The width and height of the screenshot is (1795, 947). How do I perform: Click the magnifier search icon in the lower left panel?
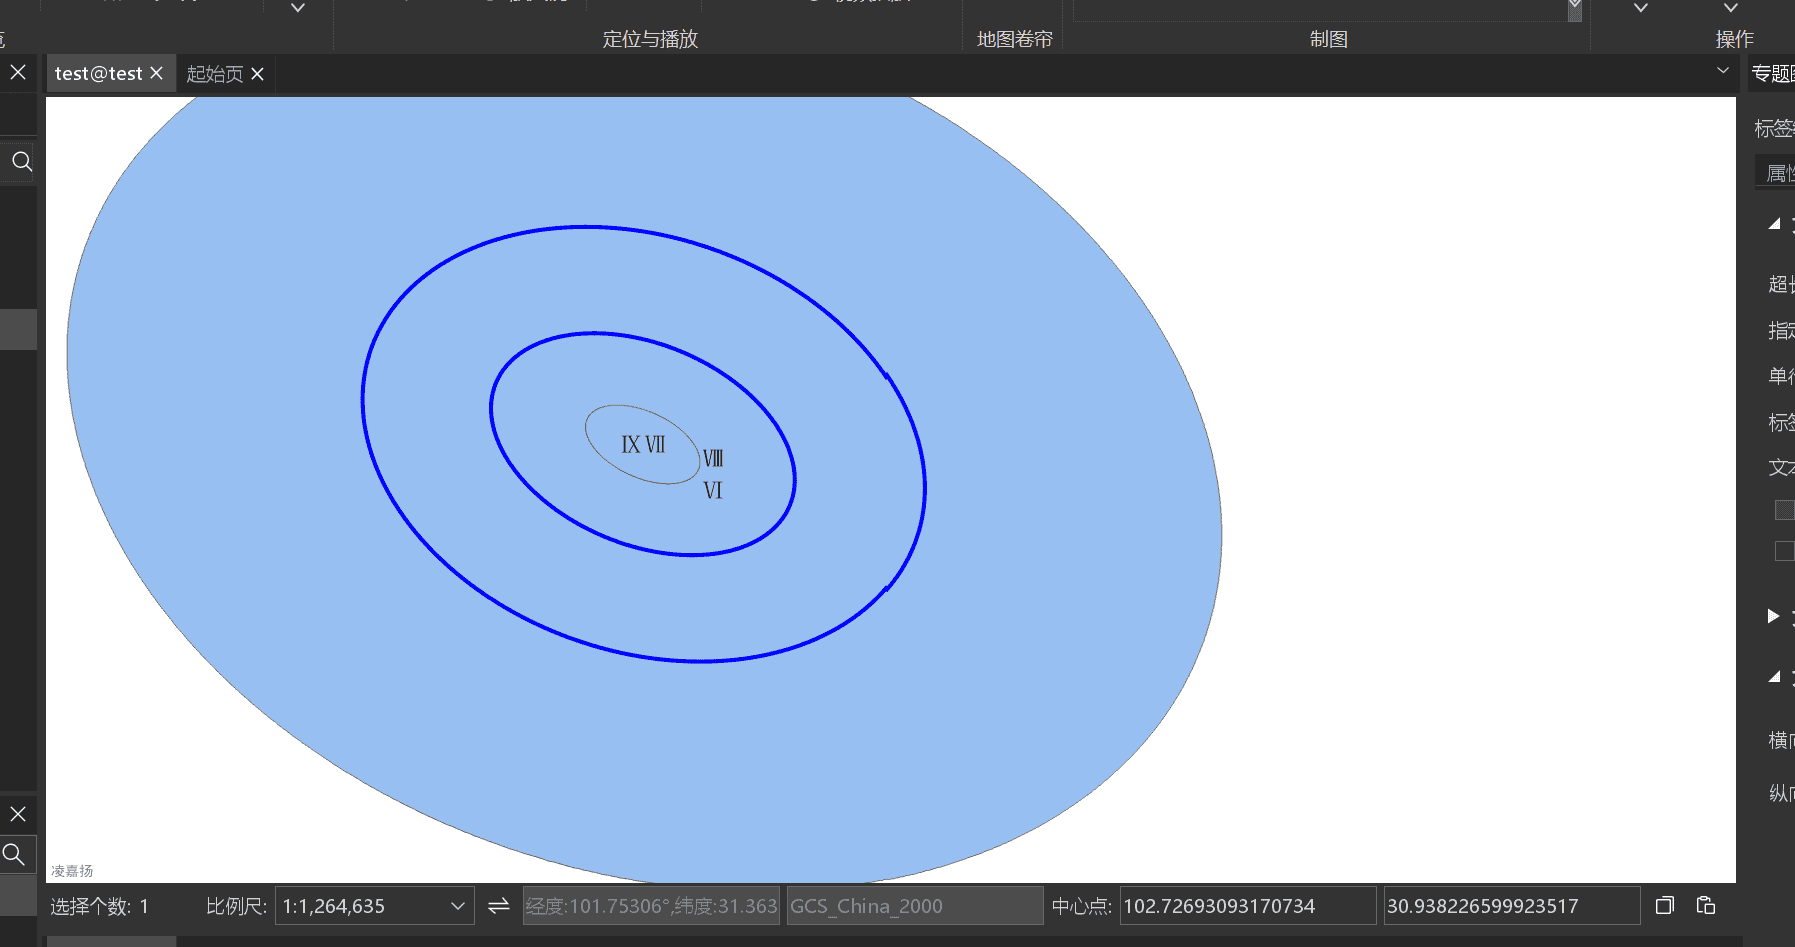[x=14, y=854]
